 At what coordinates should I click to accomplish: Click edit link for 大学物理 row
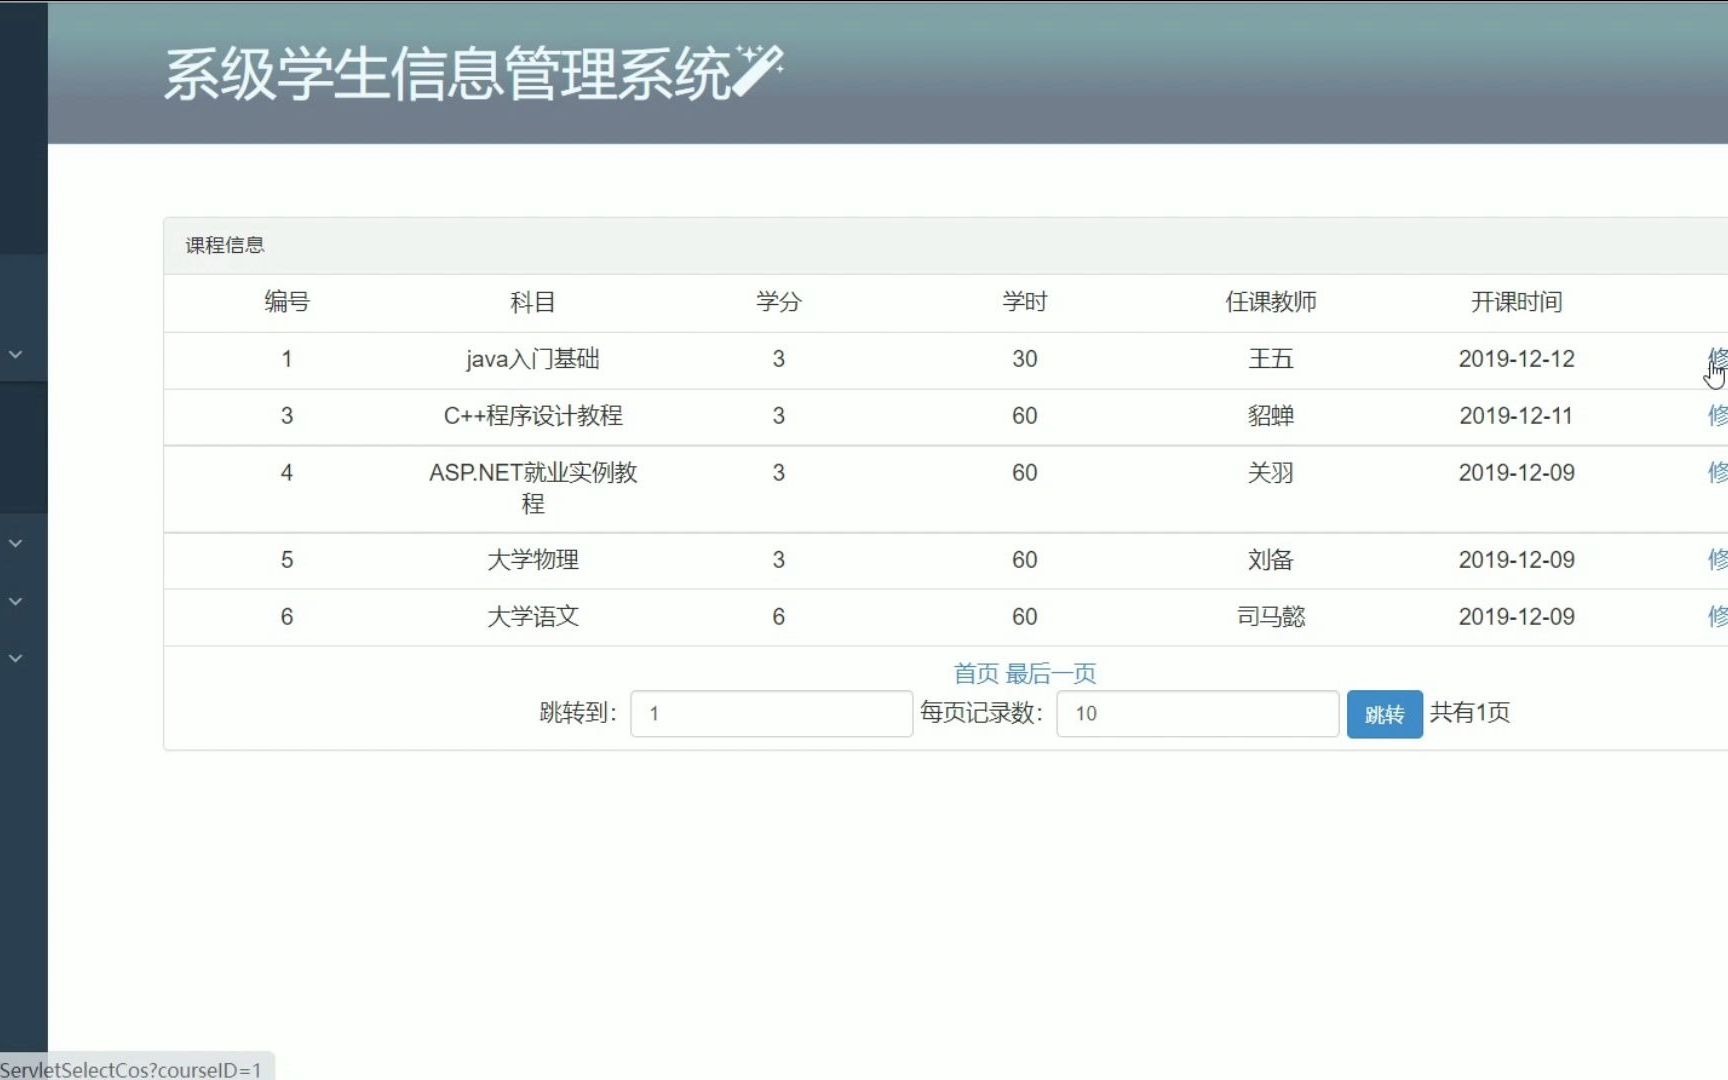[x=1718, y=560]
